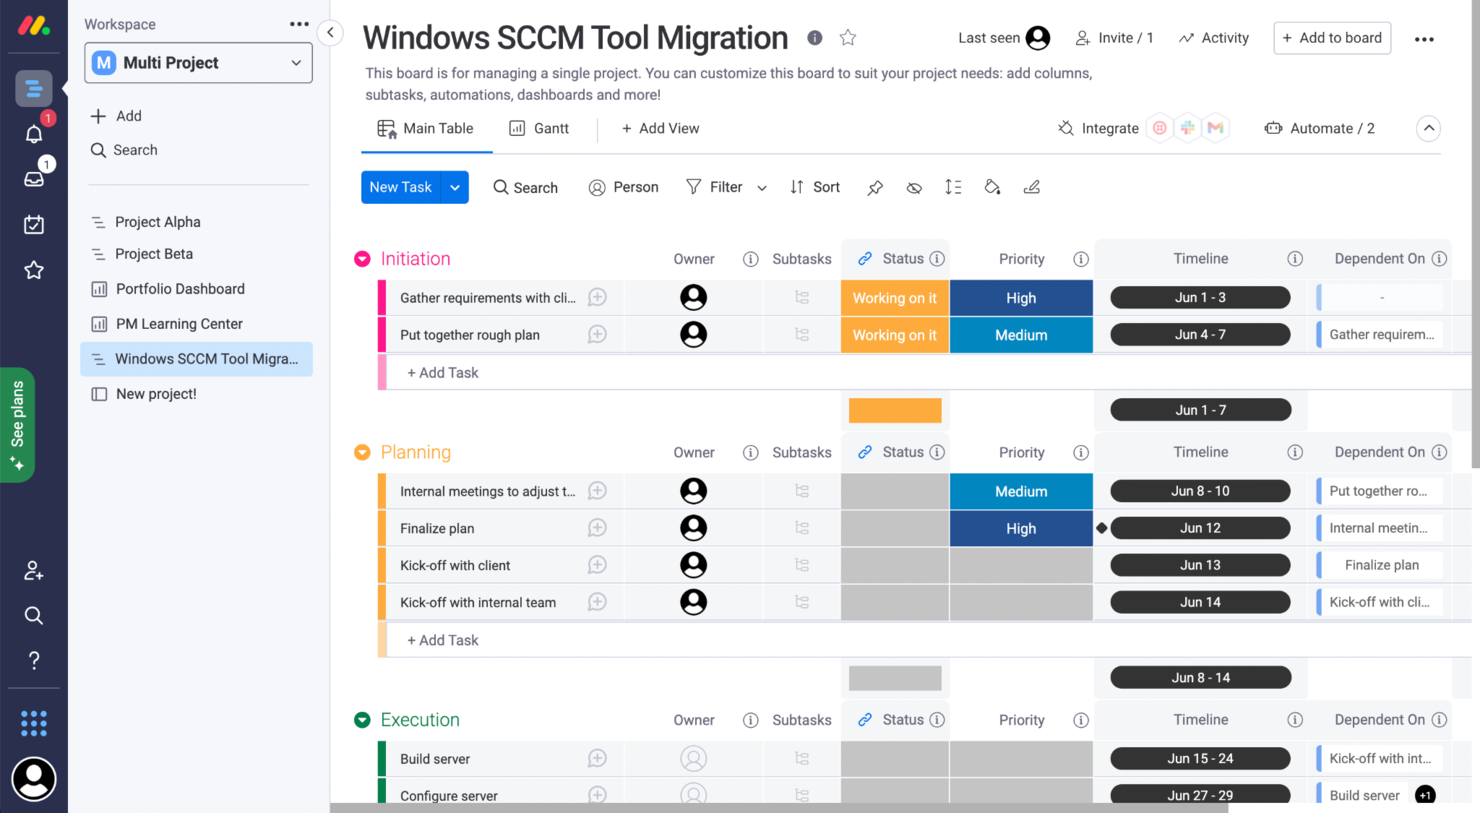Click the New Task button
The height and width of the screenshot is (813, 1480).
tap(401, 187)
